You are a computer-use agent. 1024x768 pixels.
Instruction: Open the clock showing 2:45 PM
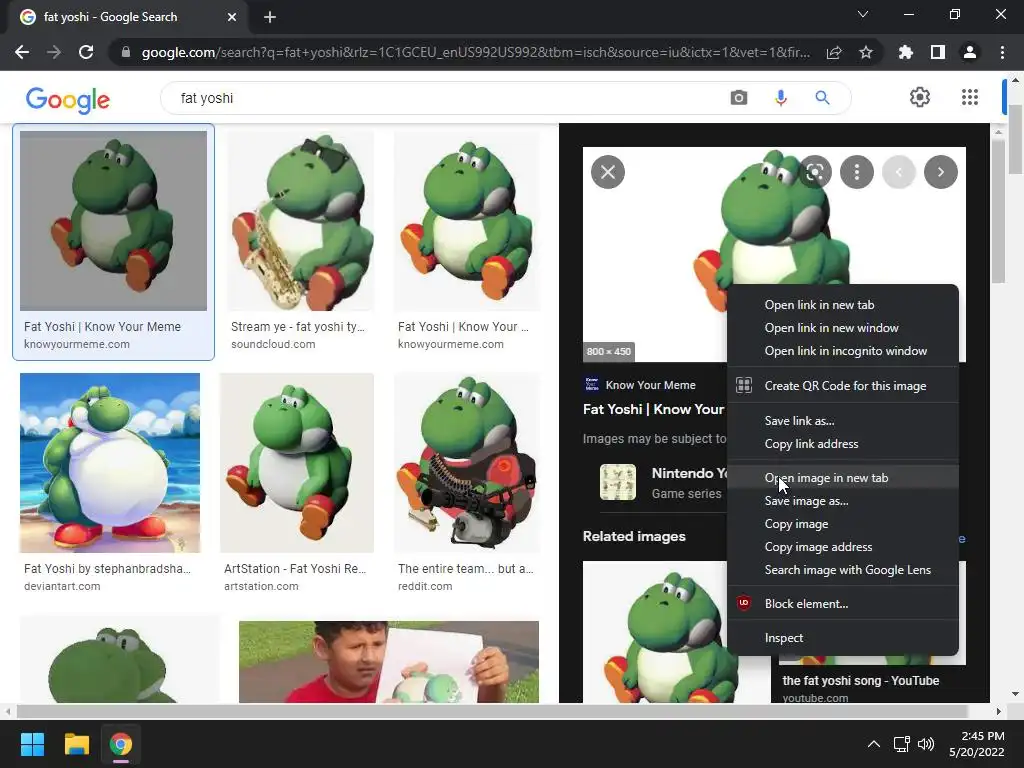coord(976,744)
